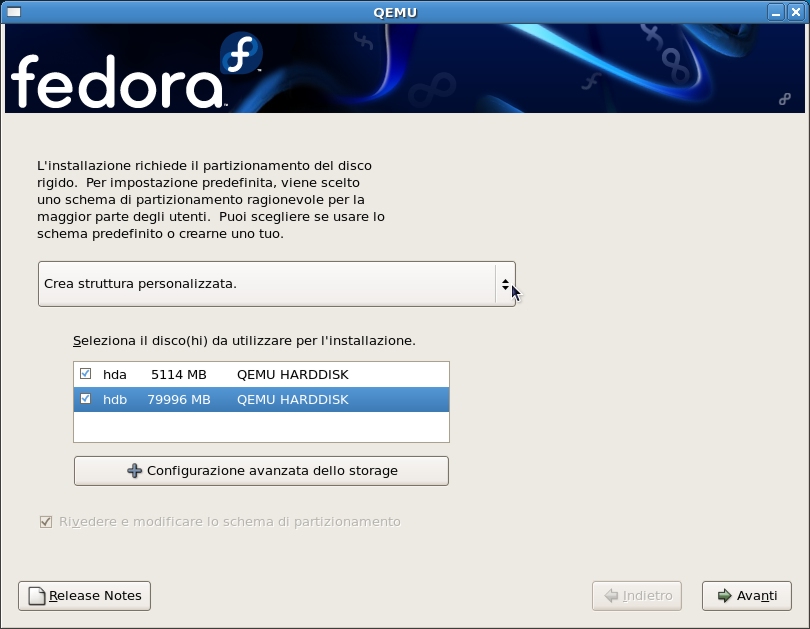810x629 pixels.
Task: Toggle the hda disk checkbox
Action: click(x=85, y=373)
